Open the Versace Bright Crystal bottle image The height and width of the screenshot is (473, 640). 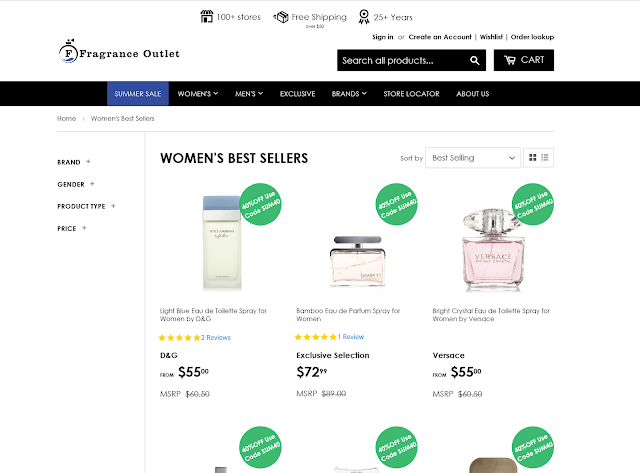(493, 250)
